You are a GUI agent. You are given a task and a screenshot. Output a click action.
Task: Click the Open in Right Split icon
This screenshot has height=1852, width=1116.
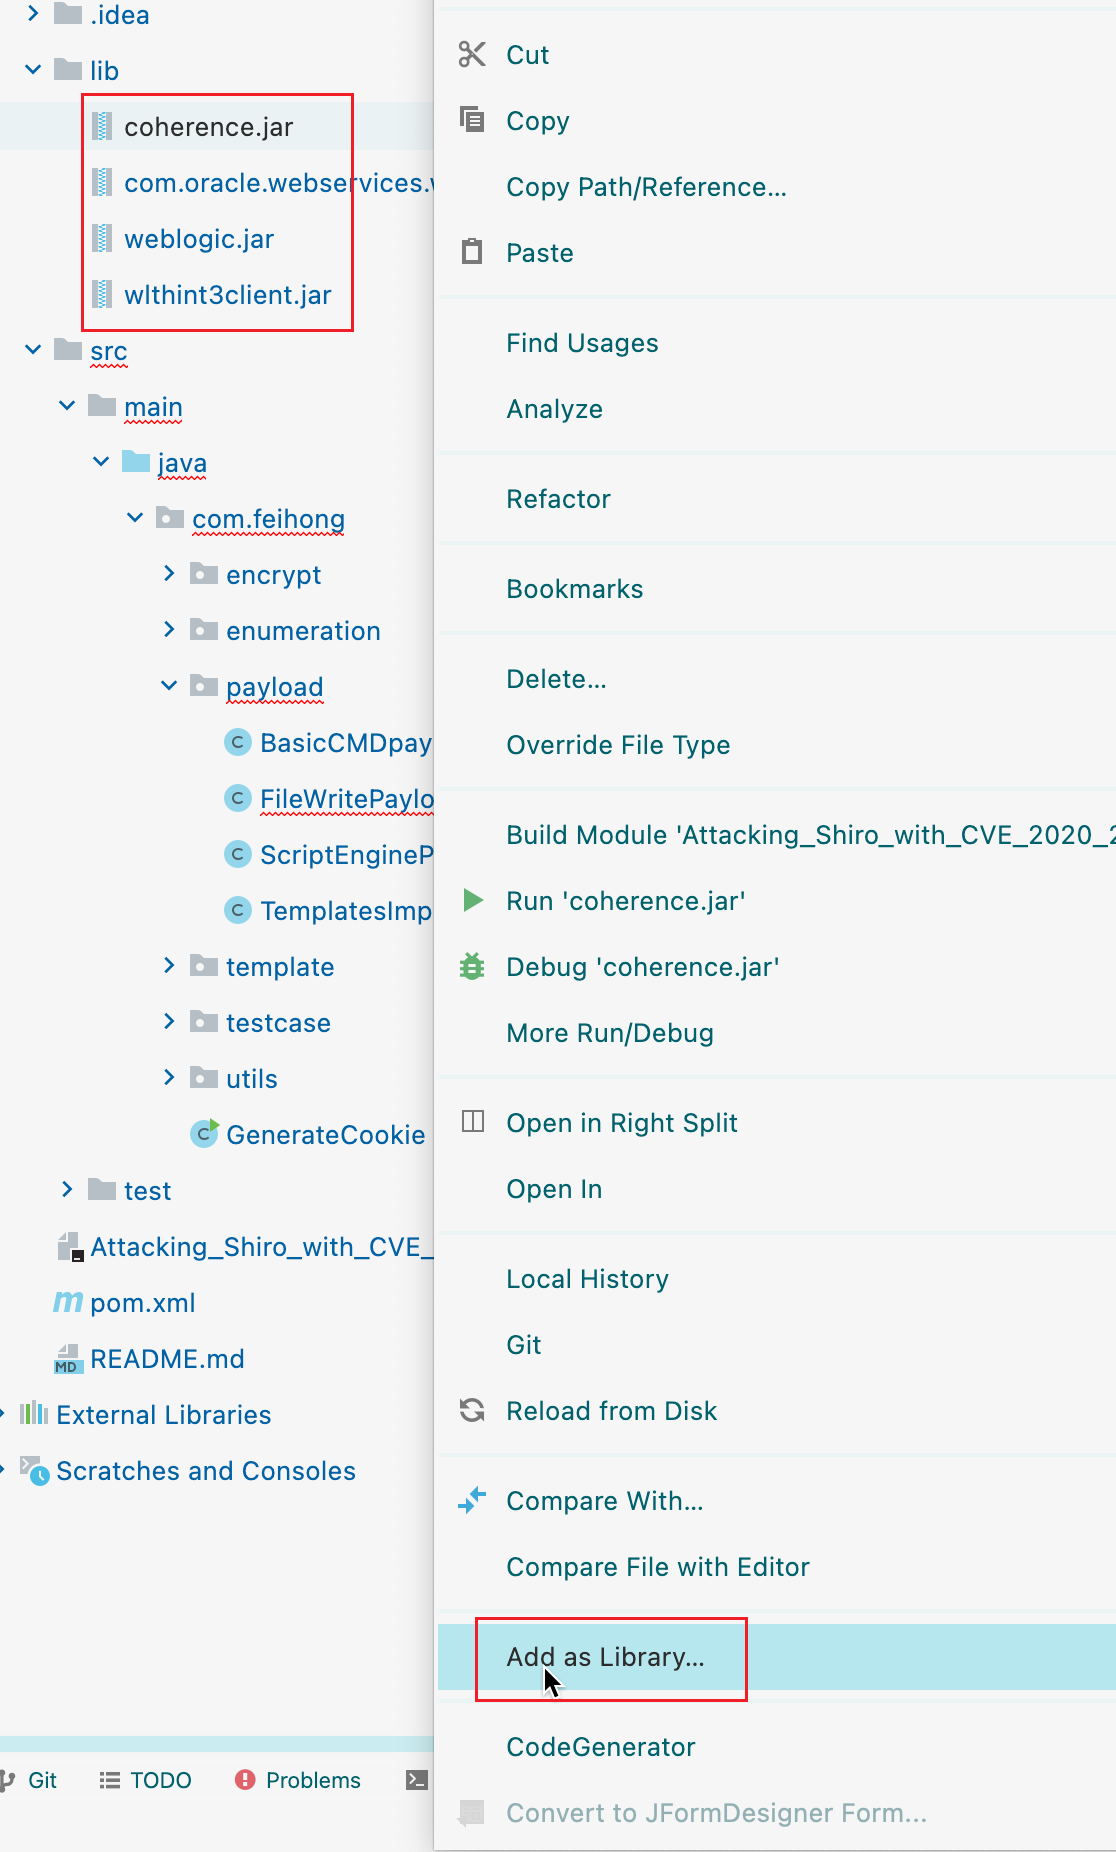point(472,1122)
